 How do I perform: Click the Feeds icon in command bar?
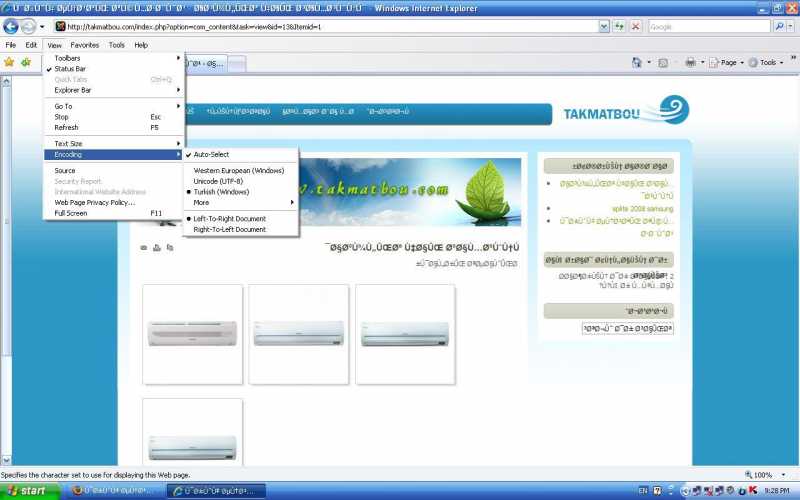663,63
